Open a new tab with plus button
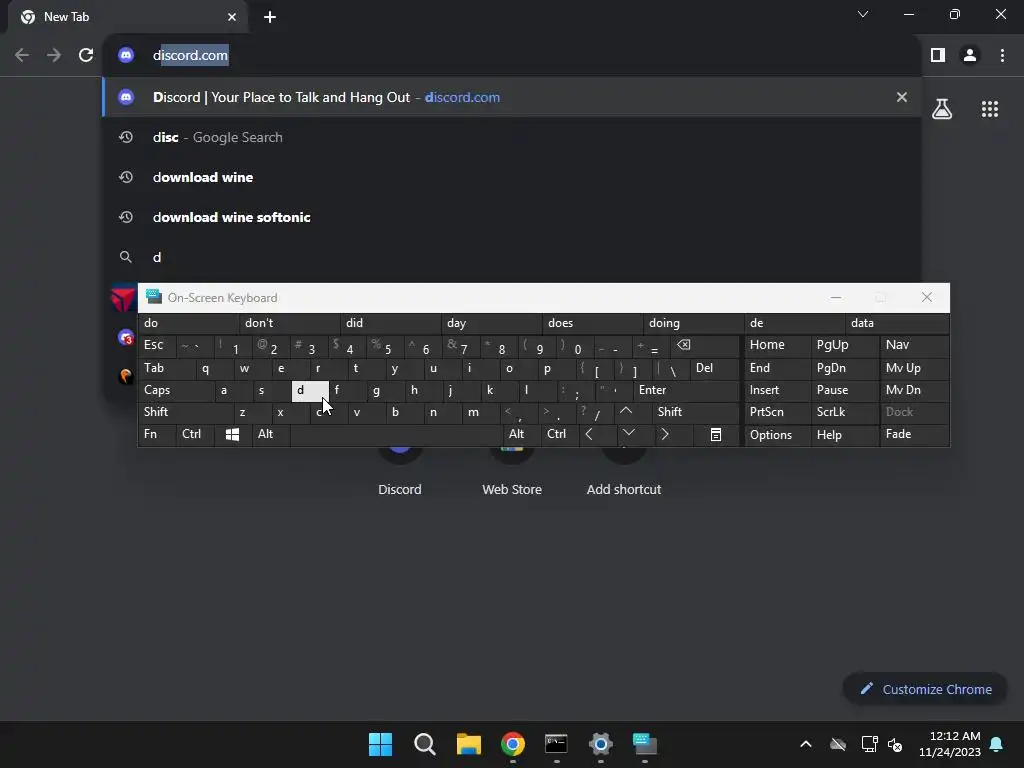Image resolution: width=1024 pixels, height=768 pixels. [x=270, y=17]
